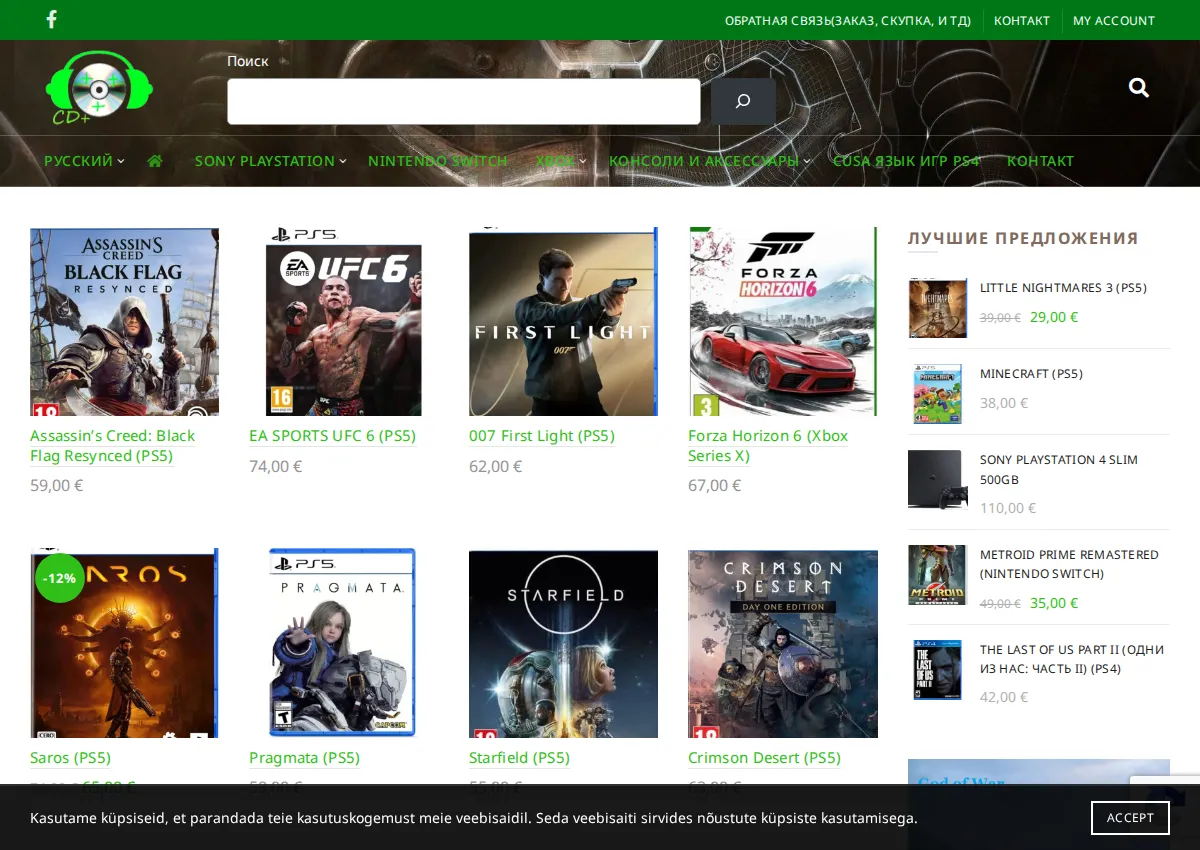
Task: Open LITTLE NIGHTMARES 3 (PS5) sidebar link
Action: coord(1063,288)
